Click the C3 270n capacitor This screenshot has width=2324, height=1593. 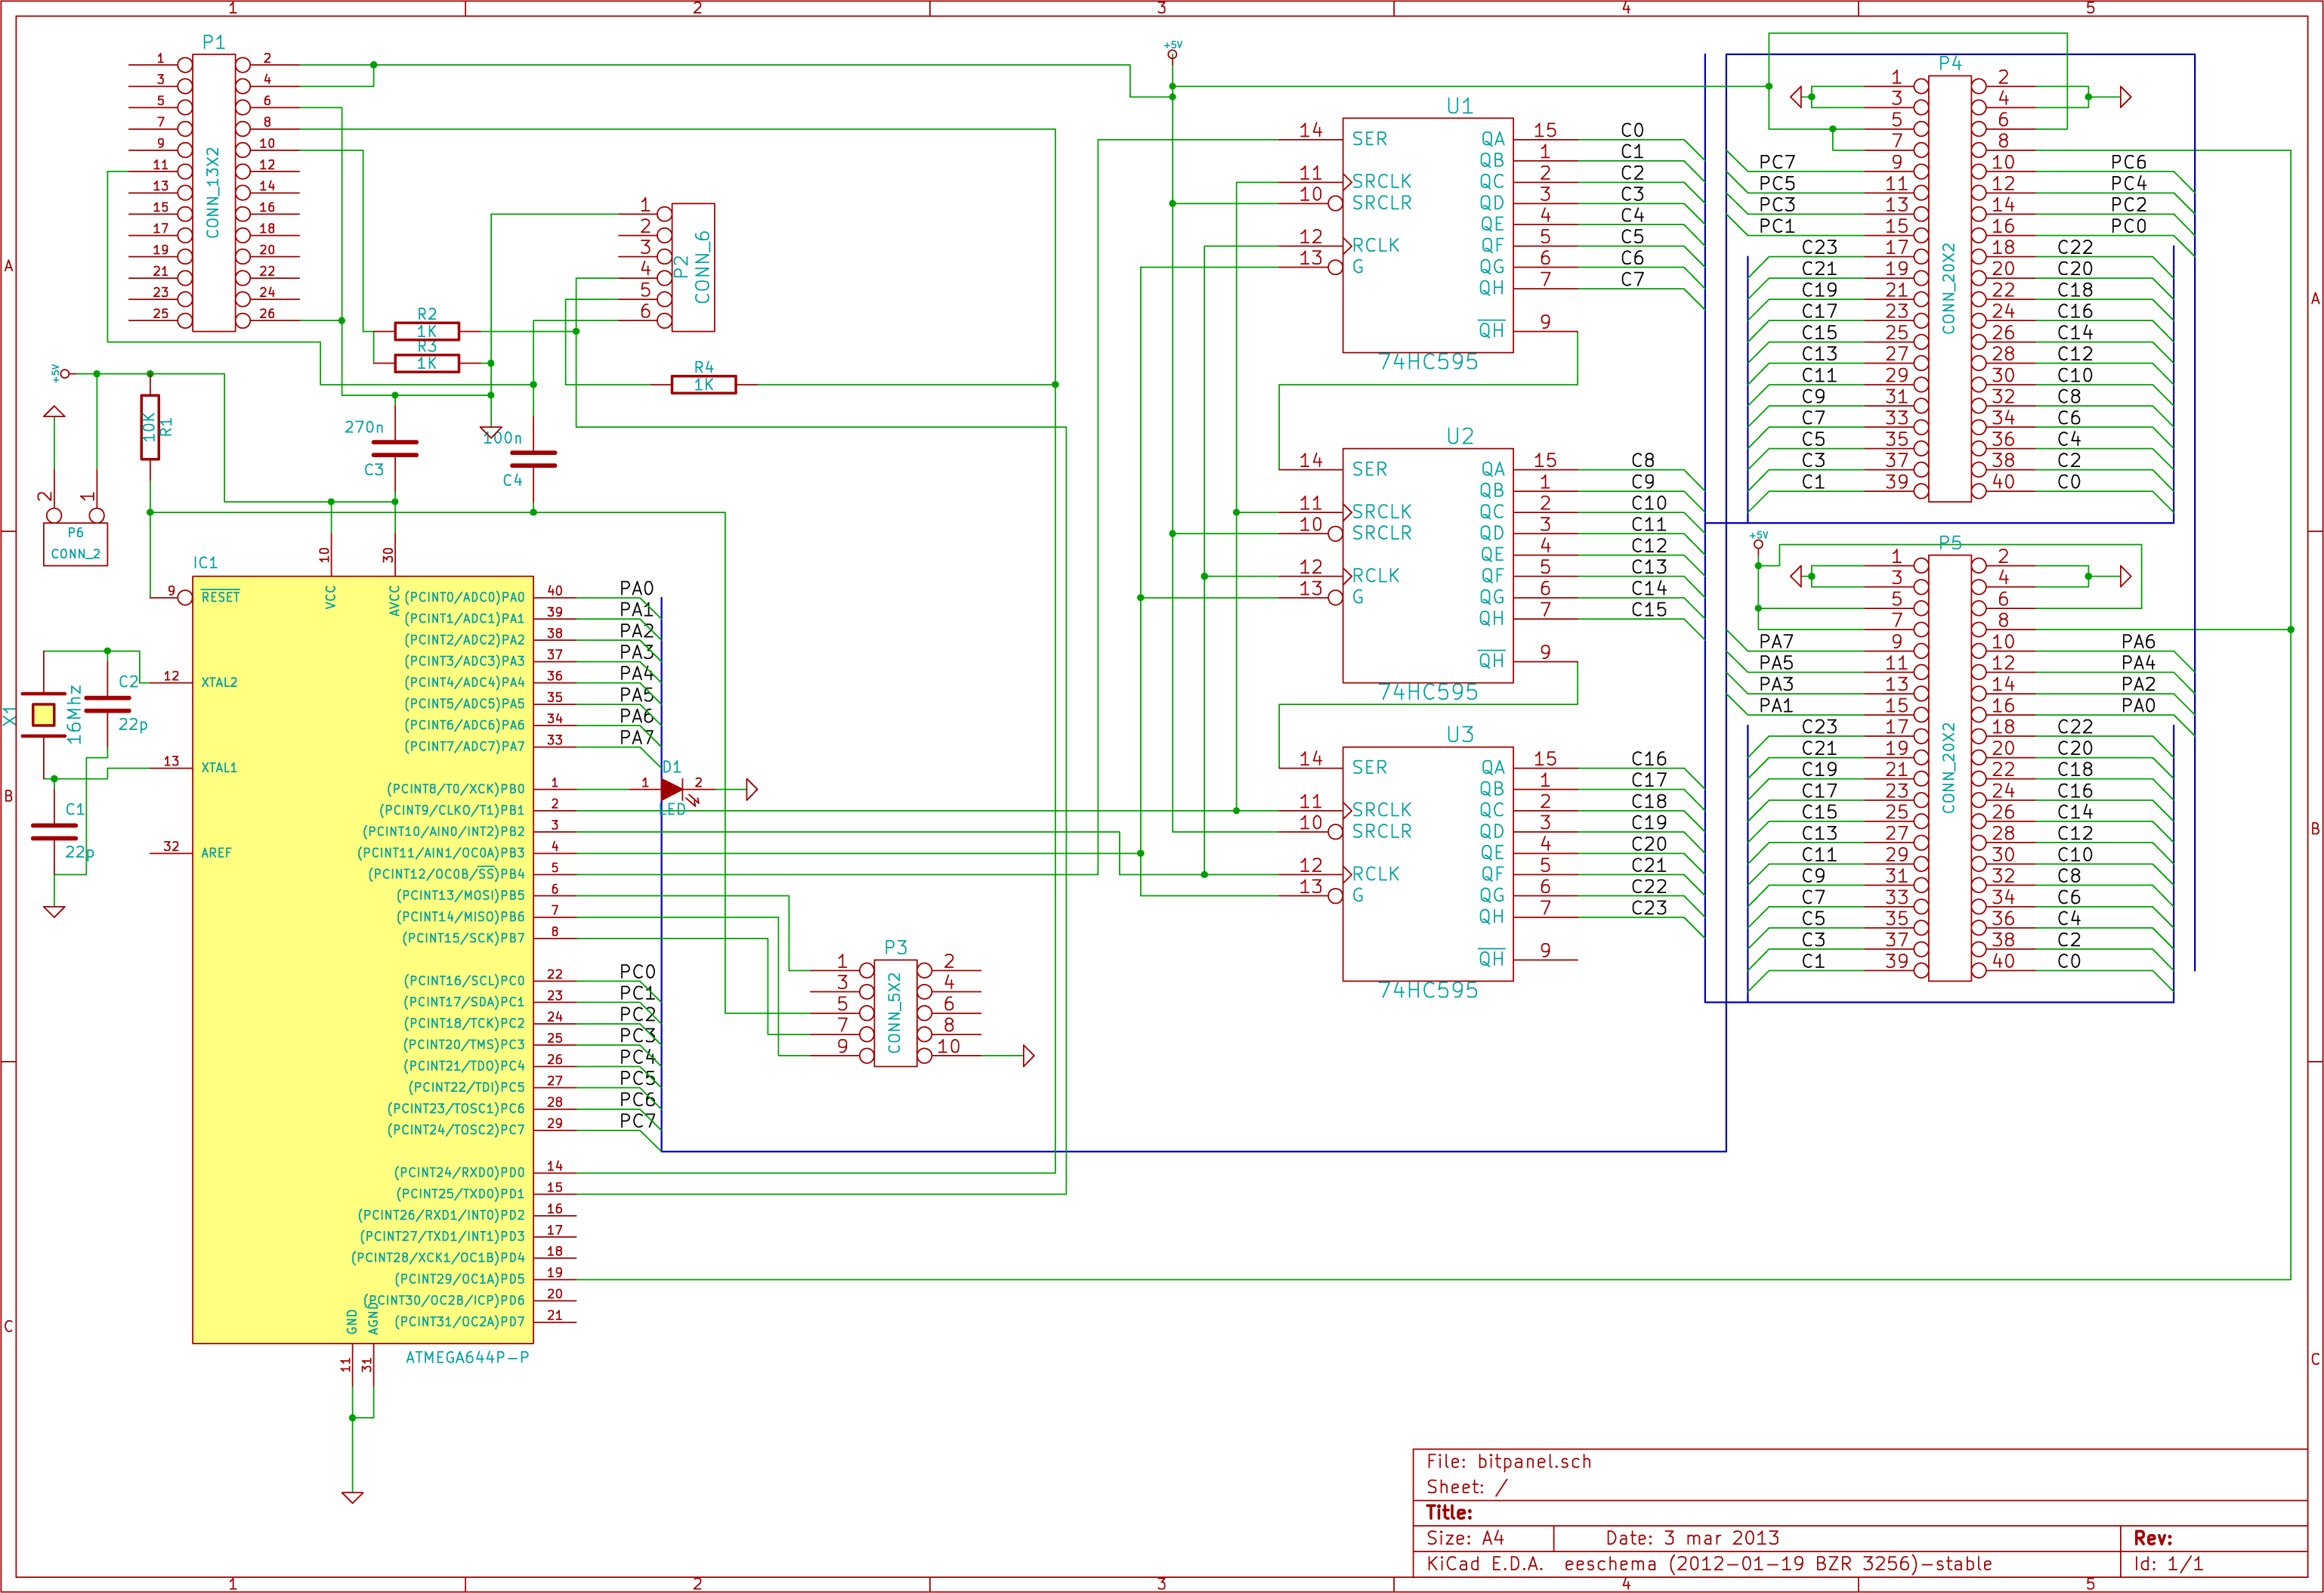(395, 448)
